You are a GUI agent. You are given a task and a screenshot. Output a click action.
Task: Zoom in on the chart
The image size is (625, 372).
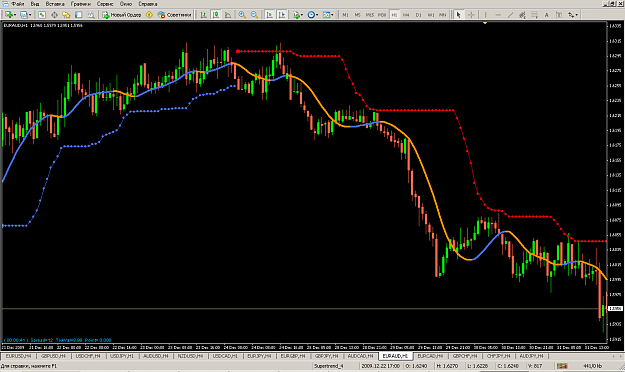(242, 15)
